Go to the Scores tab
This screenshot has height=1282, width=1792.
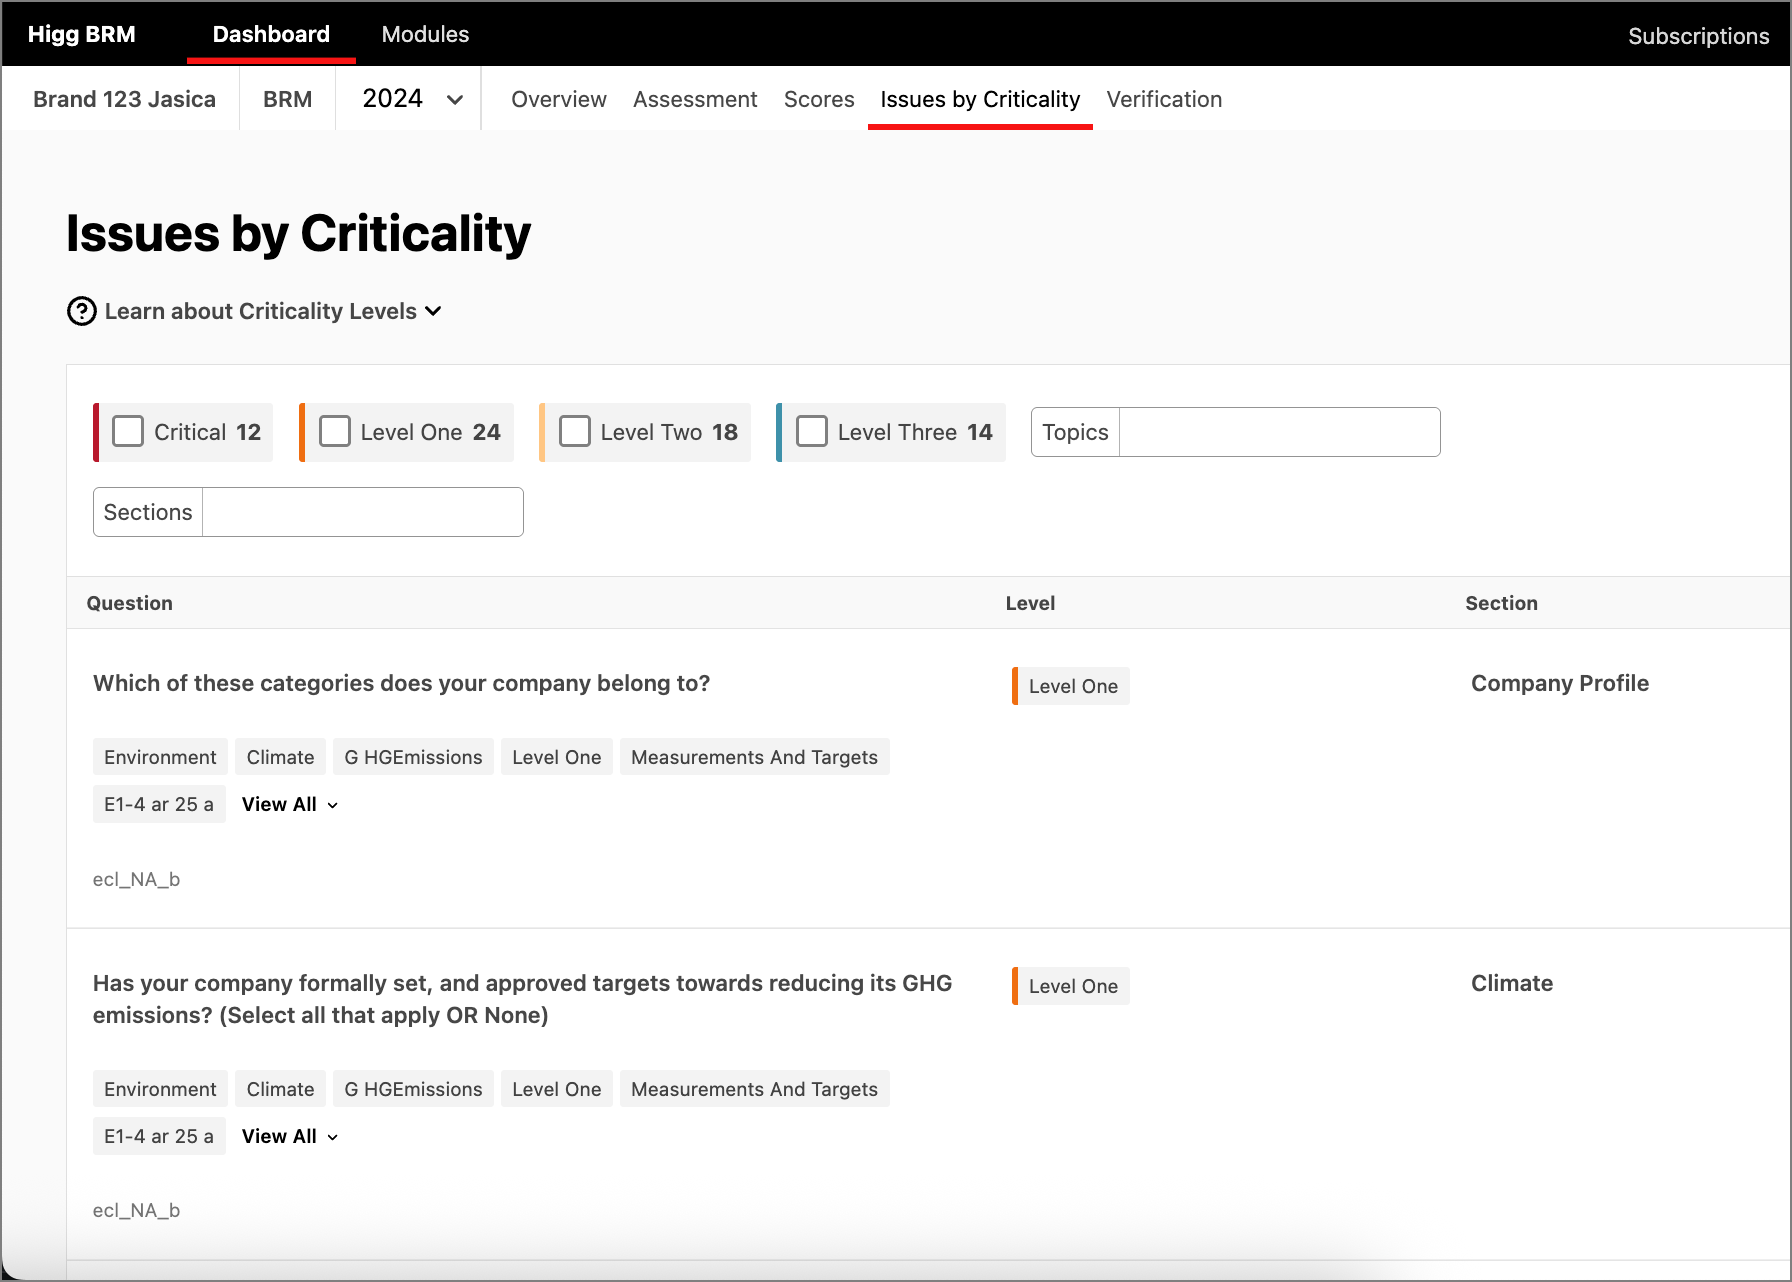pyautogui.click(x=819, y=99)
